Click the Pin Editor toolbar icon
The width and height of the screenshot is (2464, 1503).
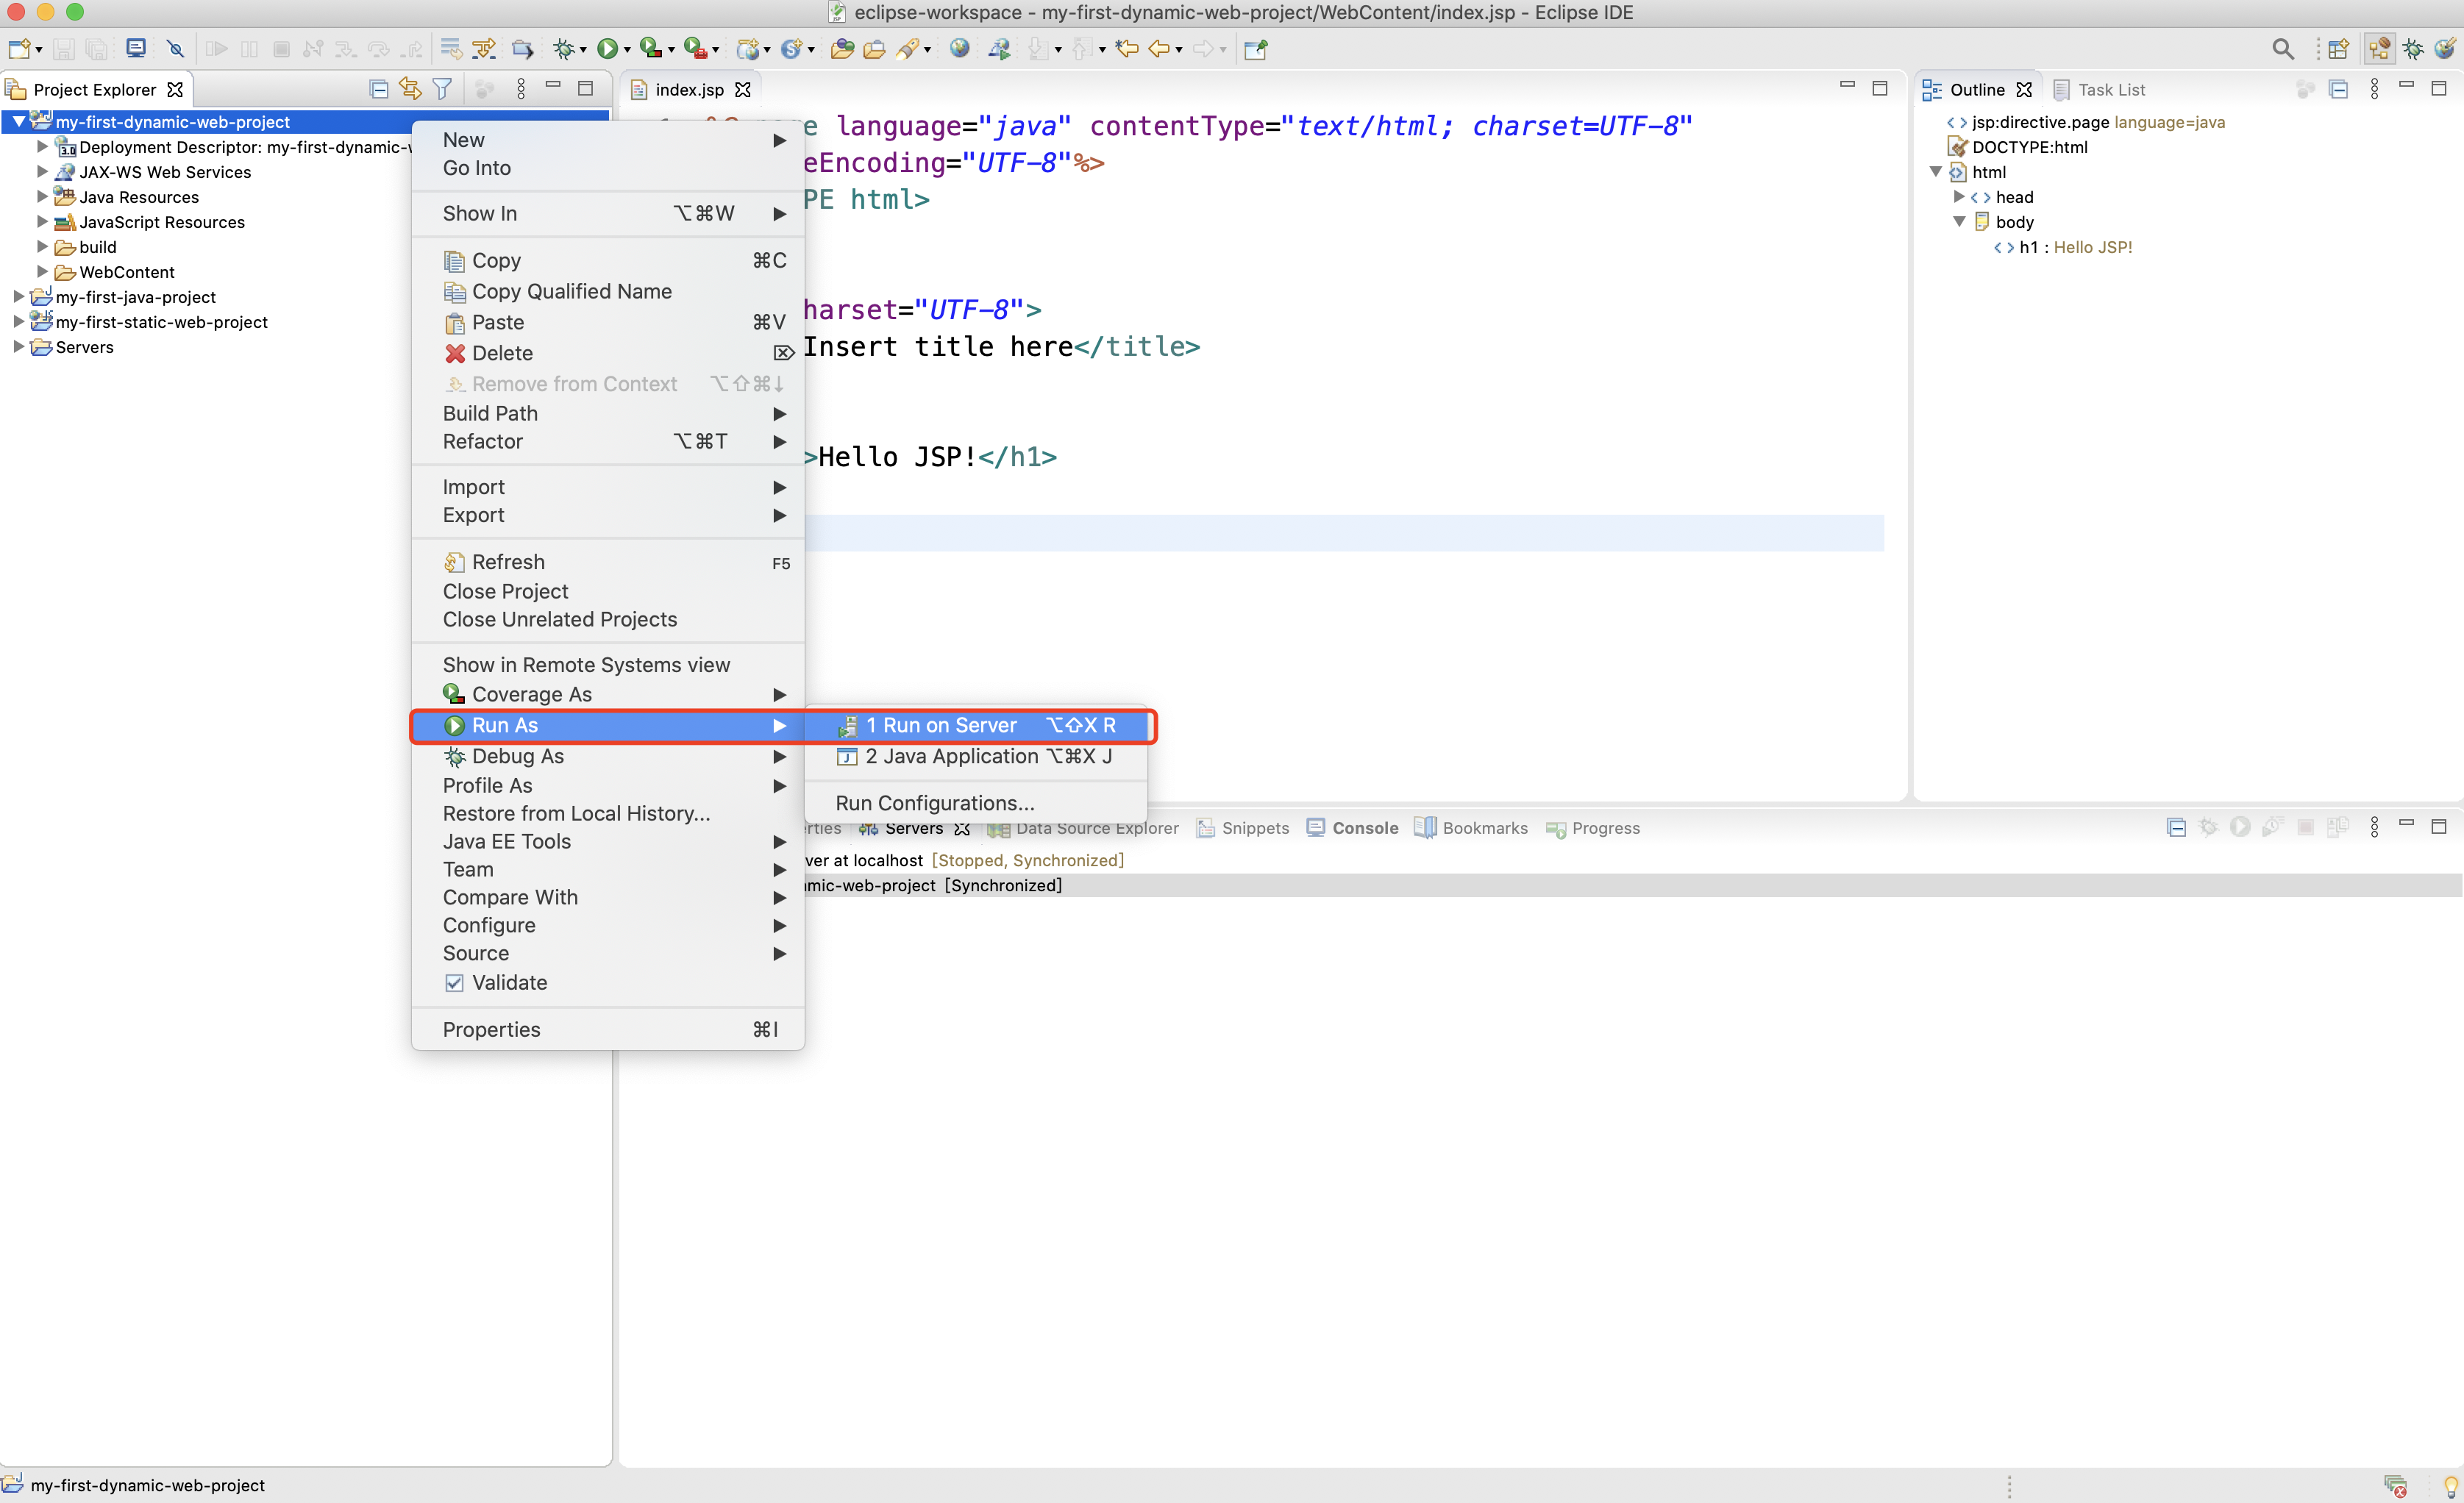[1256, 48]
